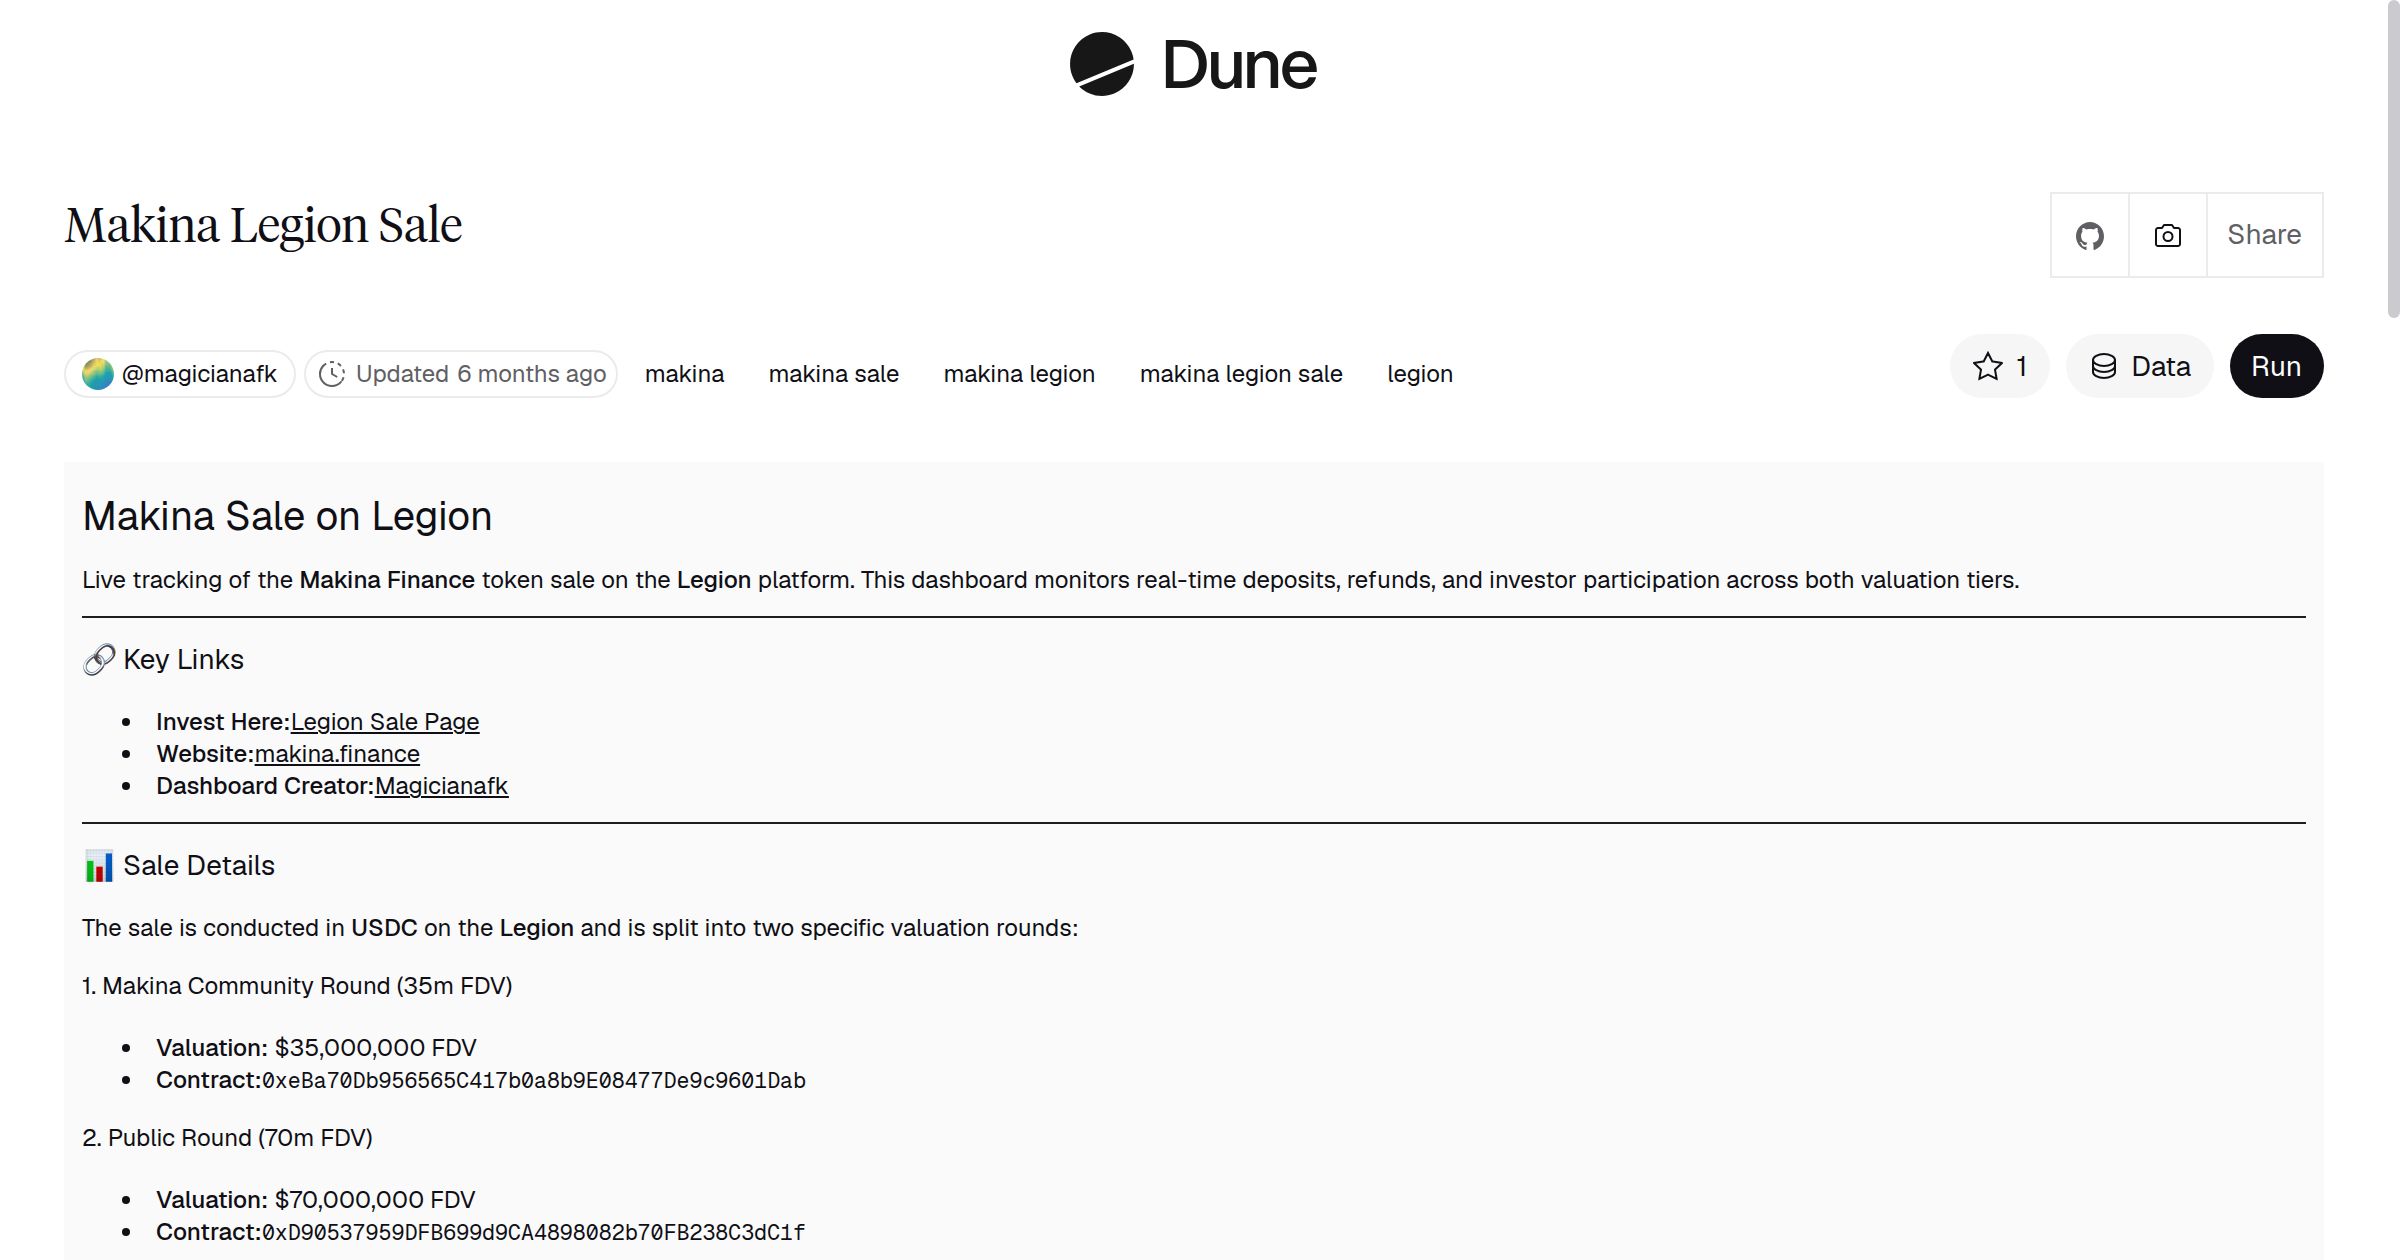The height and width of the screenshot is (1260, 2400).
Task: Open the GitHub icon button
Action: tap(2089, 236)
